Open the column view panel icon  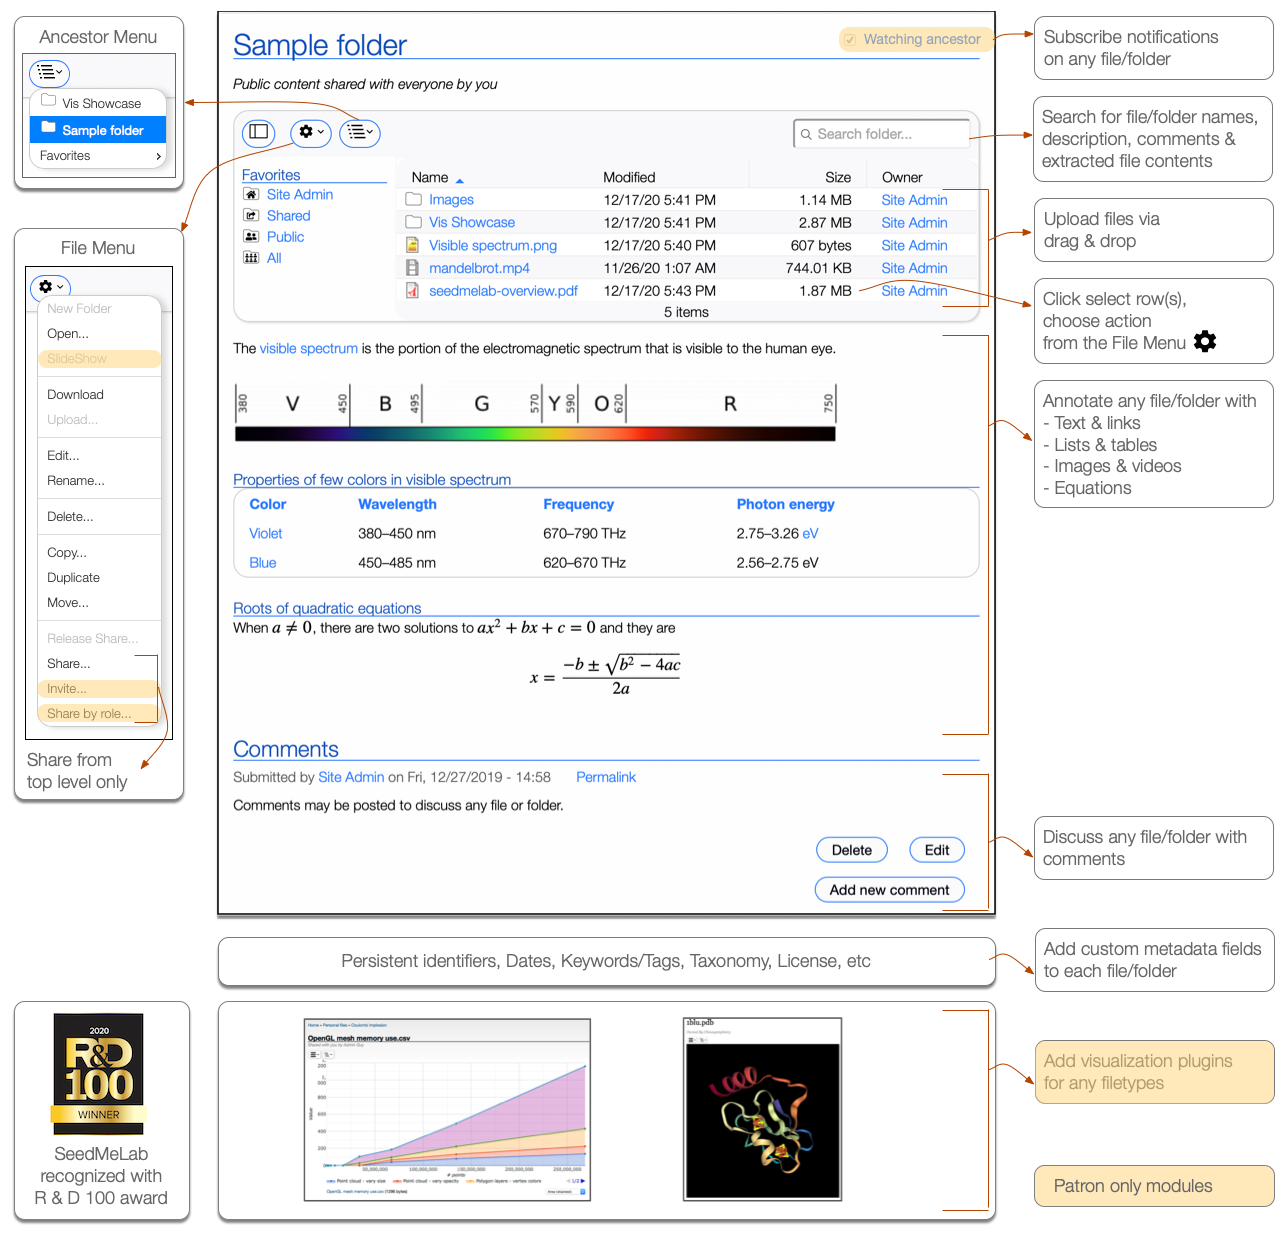coord(258,132)
